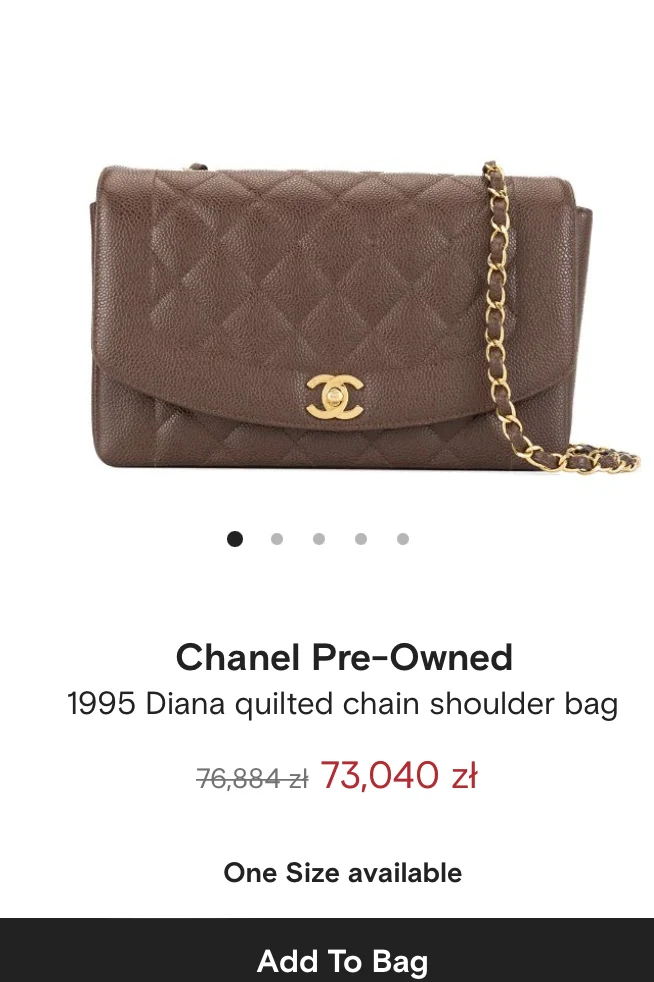Image resolution: width=654 pixels, height=982 pixels.
Task: Tap the "zł" currency after the sale price
Action: [465, 775]
